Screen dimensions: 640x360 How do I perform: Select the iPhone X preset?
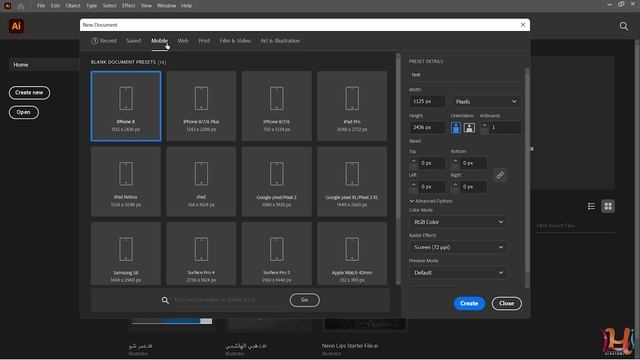(126, 106)
